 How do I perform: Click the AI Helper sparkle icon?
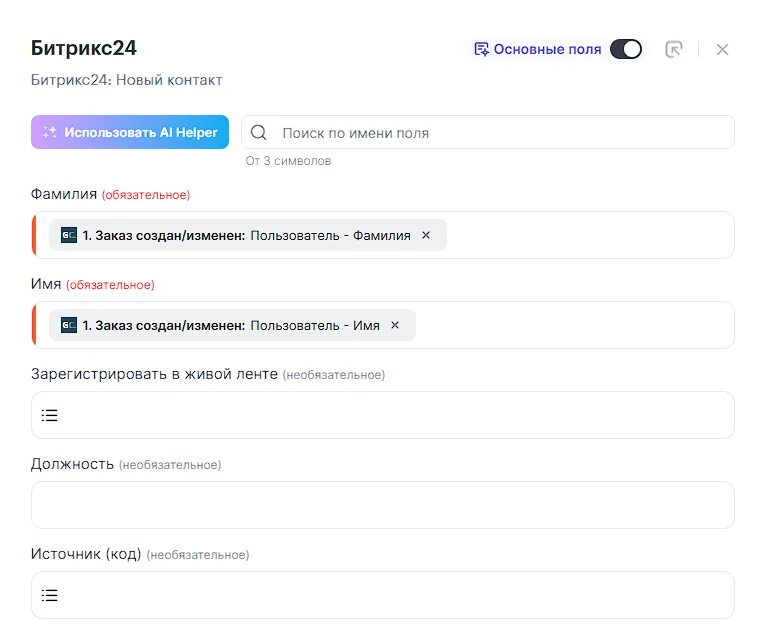pyautogui.click(x=50, y=132)
